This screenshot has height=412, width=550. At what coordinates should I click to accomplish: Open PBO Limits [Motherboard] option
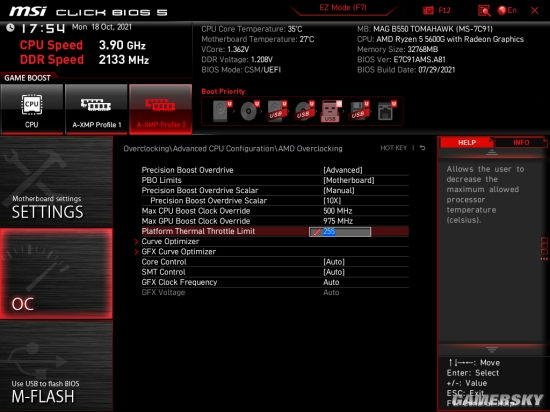click(x=349, y=180)
